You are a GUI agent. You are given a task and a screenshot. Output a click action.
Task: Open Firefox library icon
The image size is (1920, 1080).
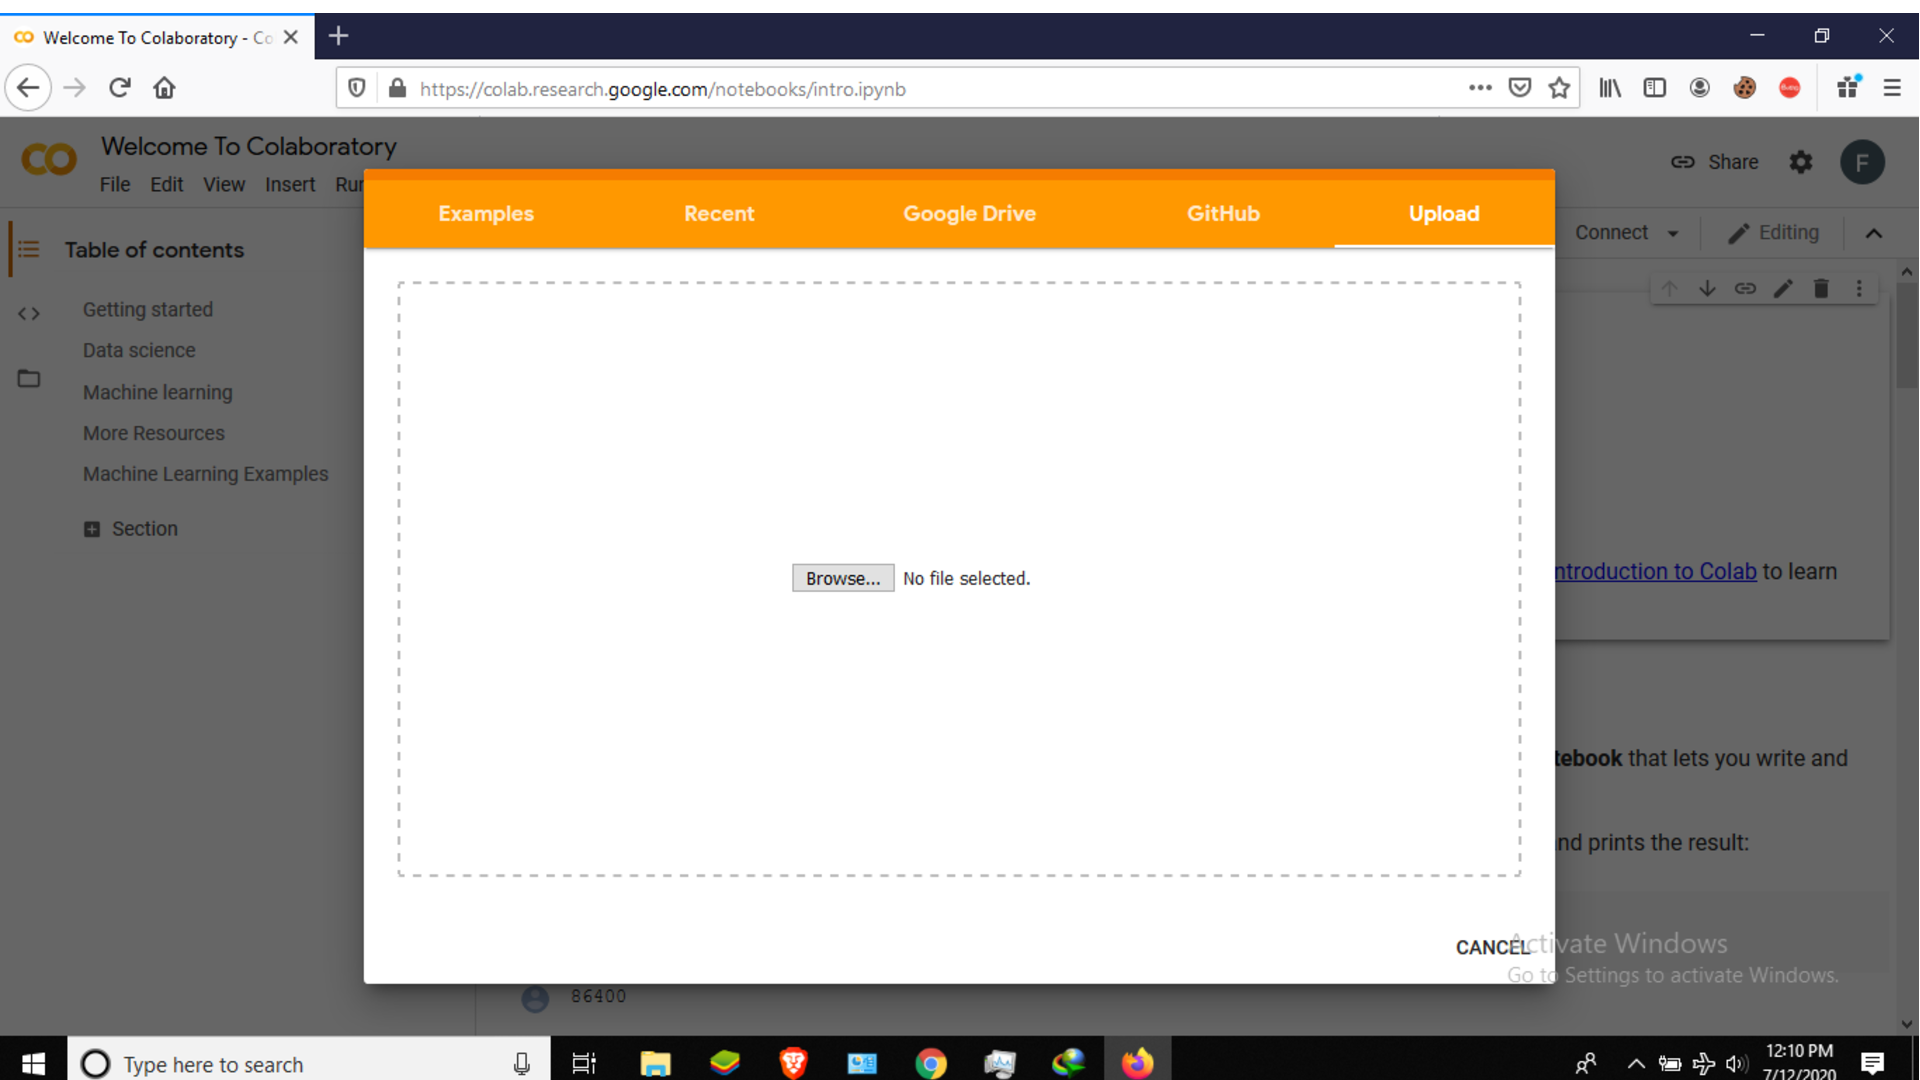[1610, 88]
